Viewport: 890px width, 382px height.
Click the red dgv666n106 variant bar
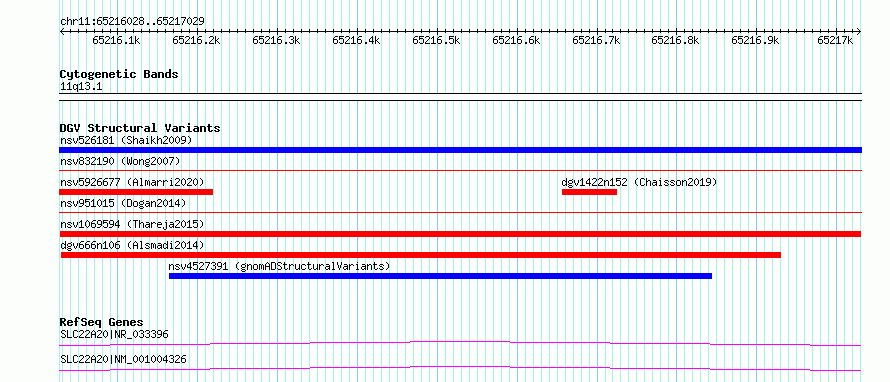point(421,255)
